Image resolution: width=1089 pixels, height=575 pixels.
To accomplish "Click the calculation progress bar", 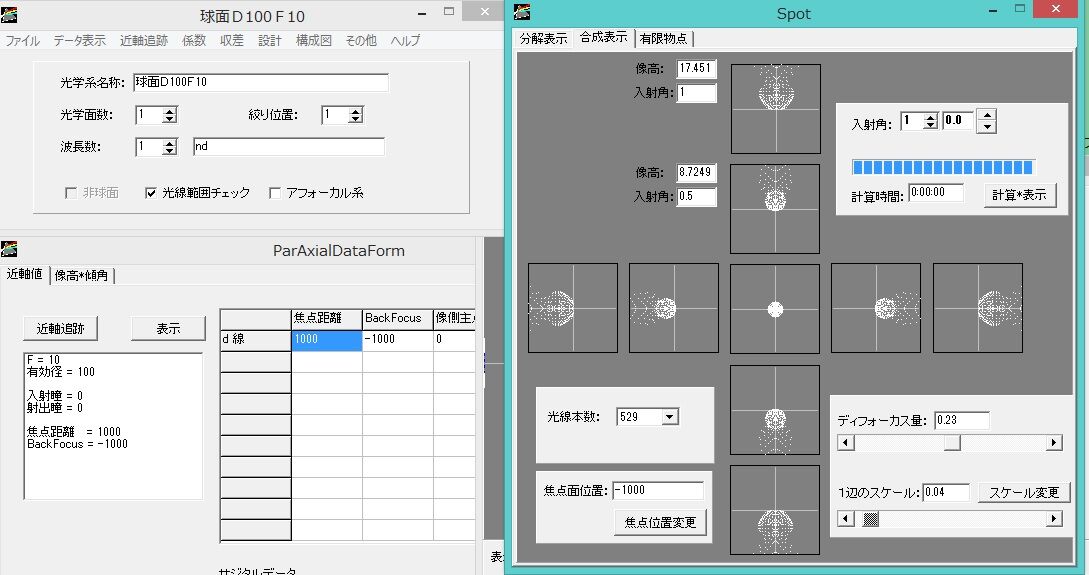I will [x=943, y=167].
